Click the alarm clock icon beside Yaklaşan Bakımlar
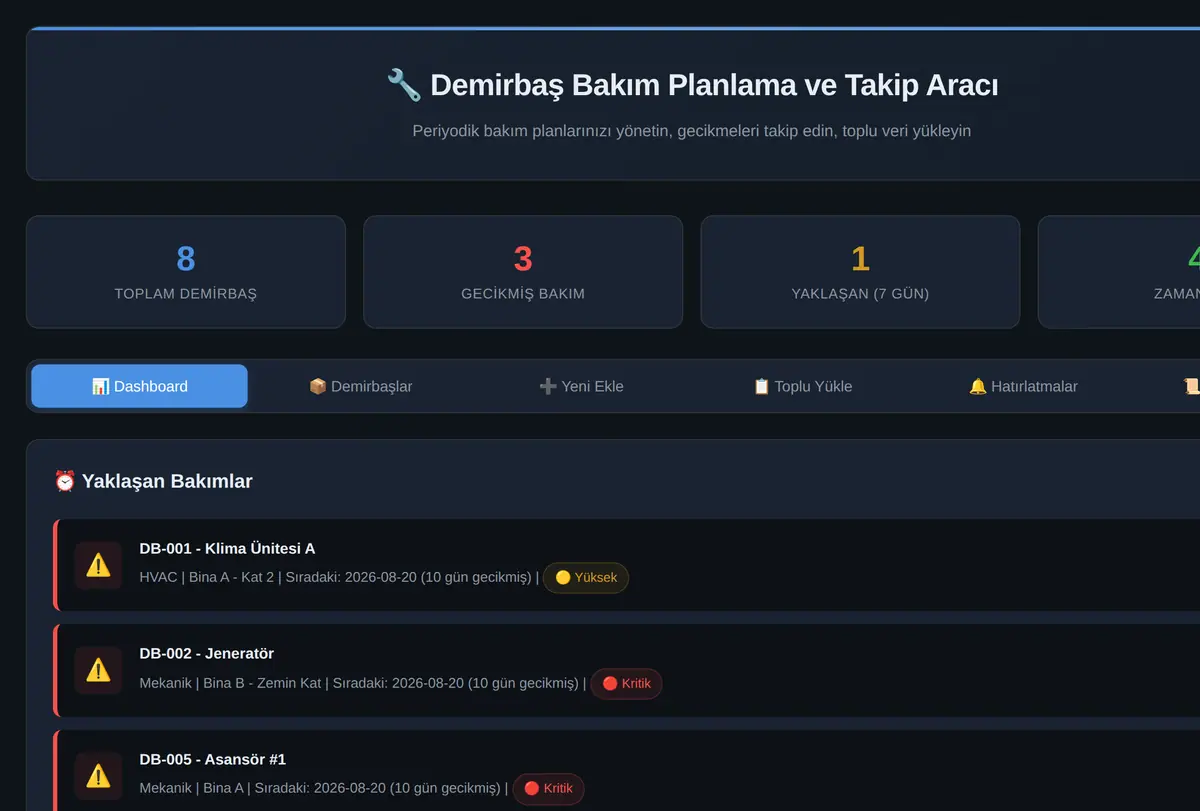This screenshot has width=1200, height=811. (65, 481)
